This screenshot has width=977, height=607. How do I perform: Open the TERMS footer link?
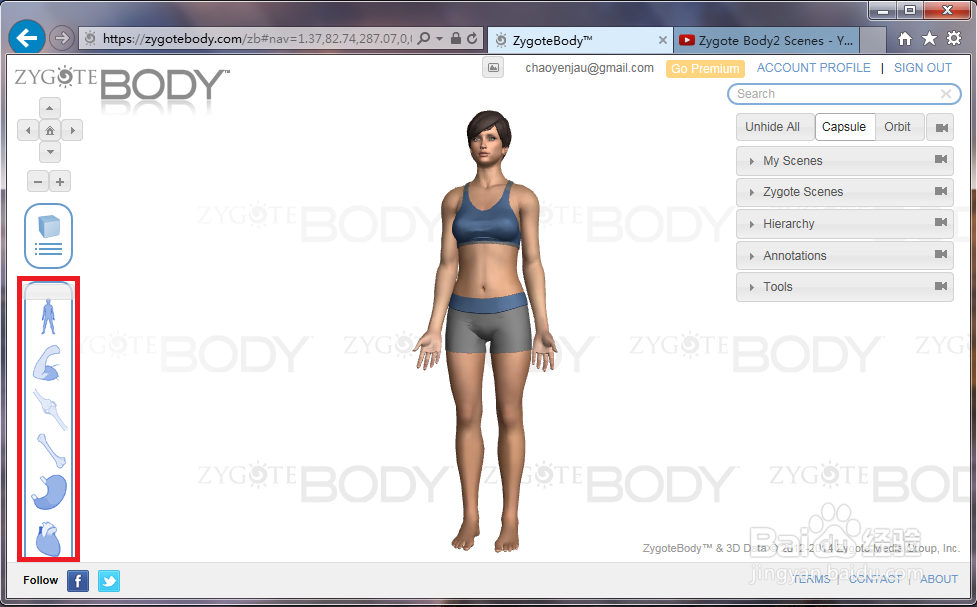811,579
